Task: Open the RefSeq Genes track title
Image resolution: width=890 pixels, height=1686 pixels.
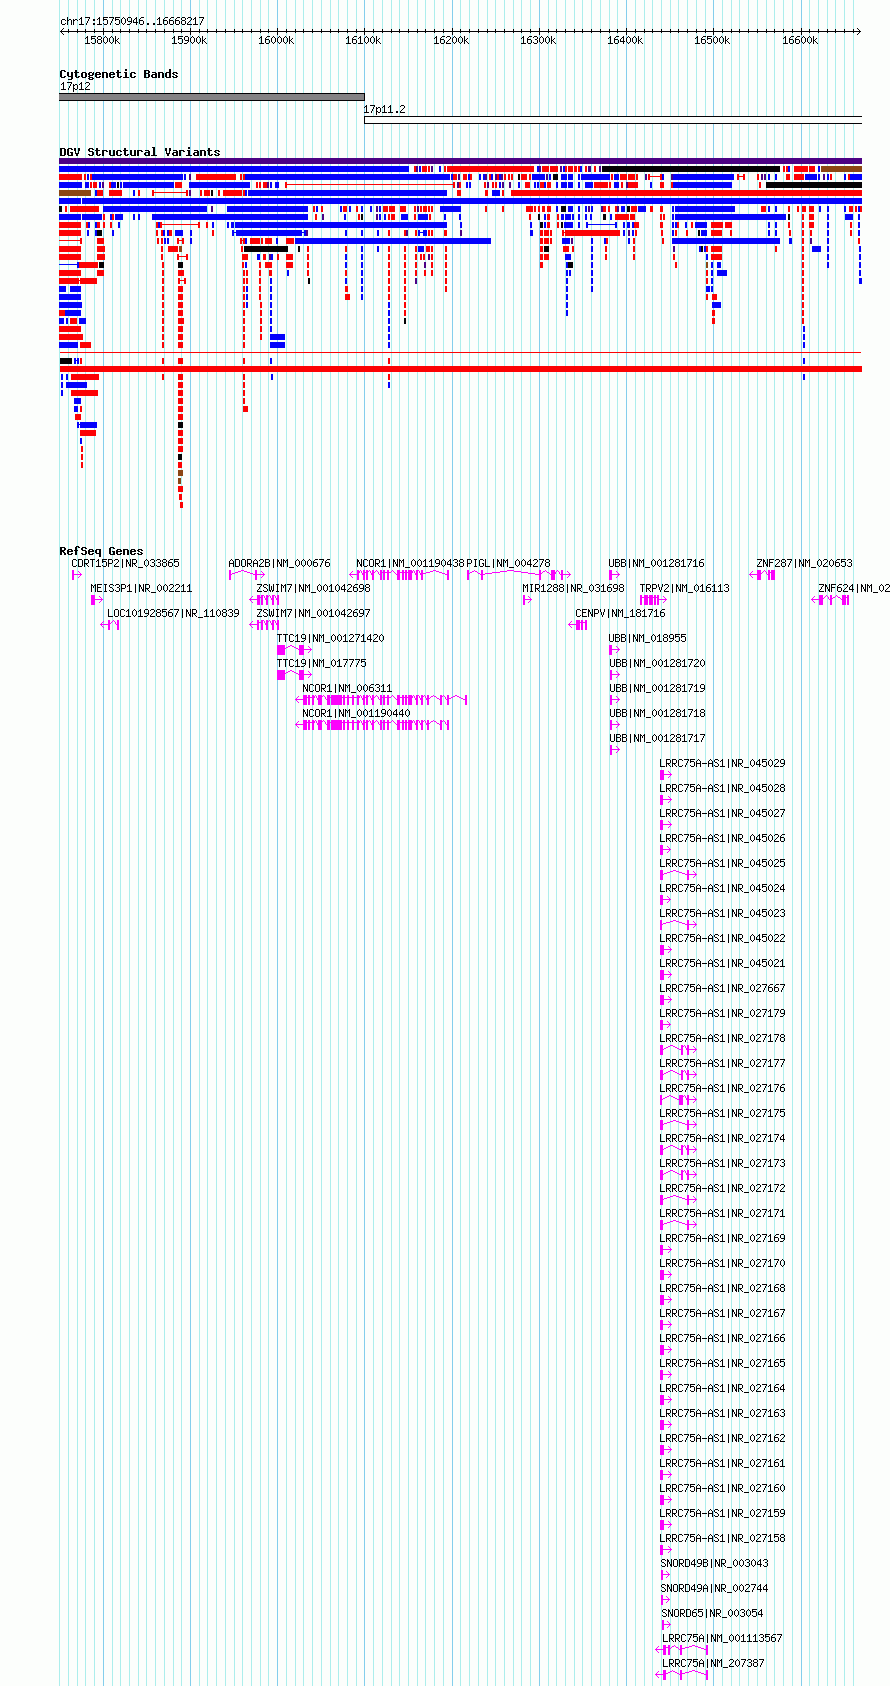Action: [x=101, y=551]
